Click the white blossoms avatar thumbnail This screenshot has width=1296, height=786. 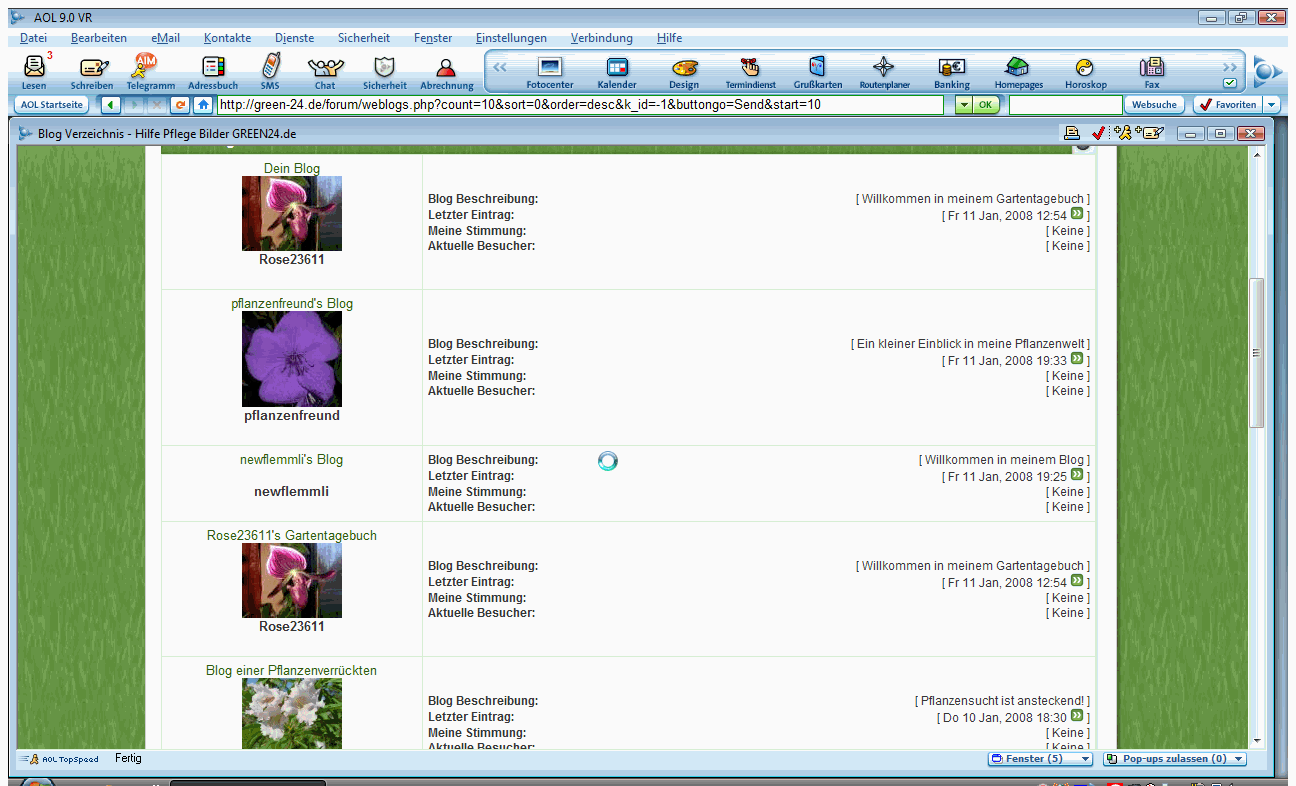point(292,714)
